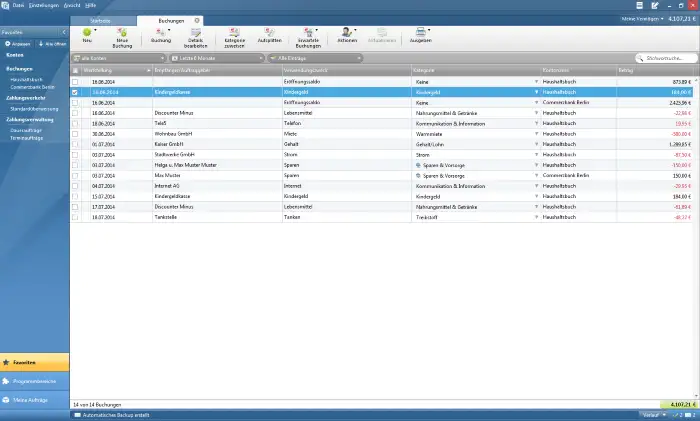700x421 pixels.
Task: Open the Programmbereiche sidebar section
Action: 35,381
